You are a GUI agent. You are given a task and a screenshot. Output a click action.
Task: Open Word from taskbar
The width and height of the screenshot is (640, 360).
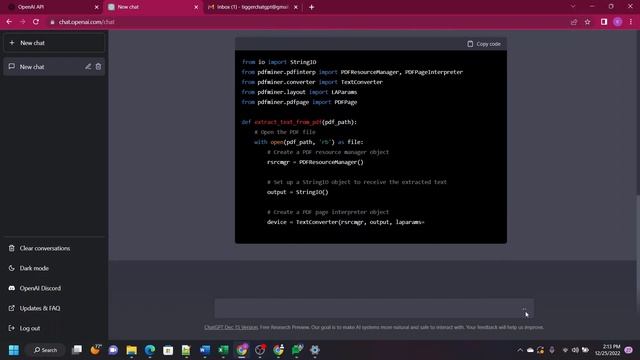click(x=205, y=350)
